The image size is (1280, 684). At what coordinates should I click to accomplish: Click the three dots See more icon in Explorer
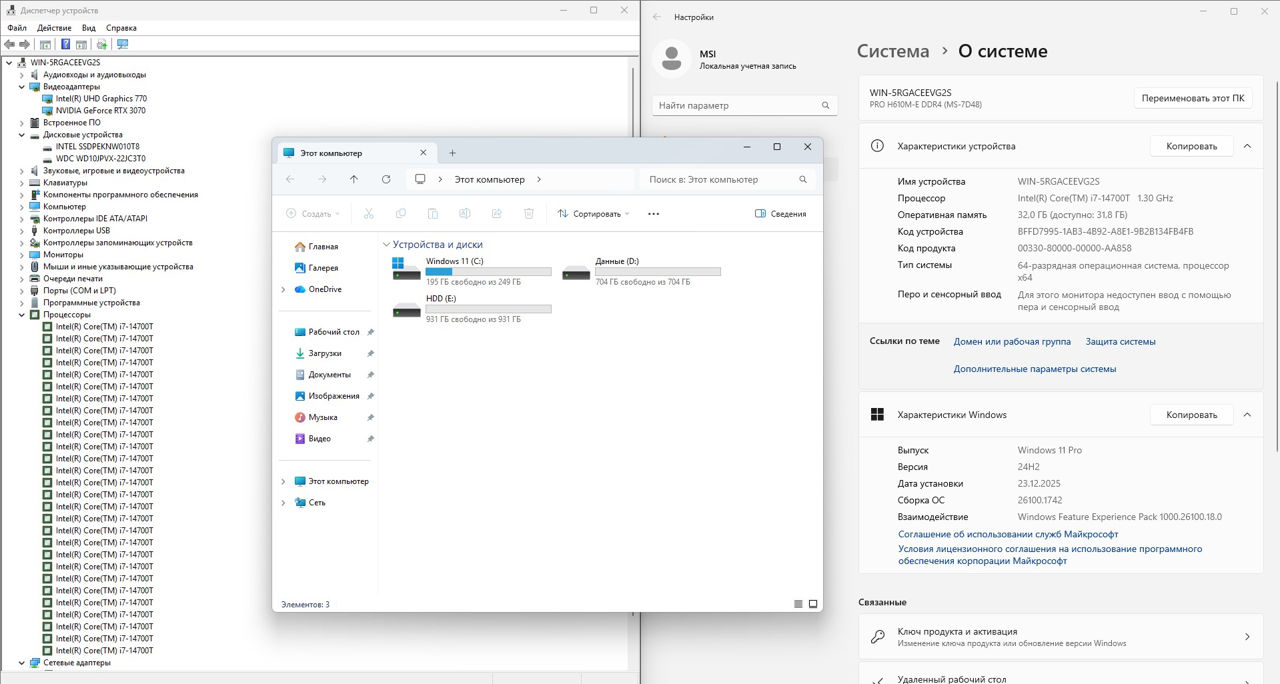654,214
